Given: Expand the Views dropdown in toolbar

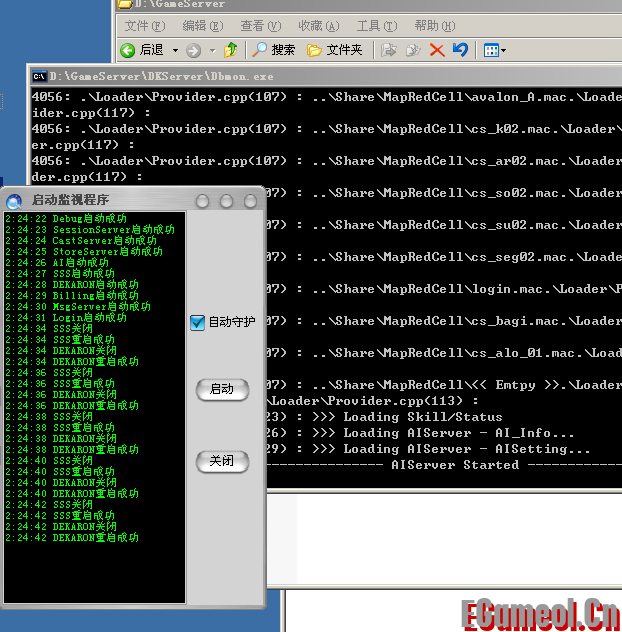Looking at the screenshot, I should (503, 50).
